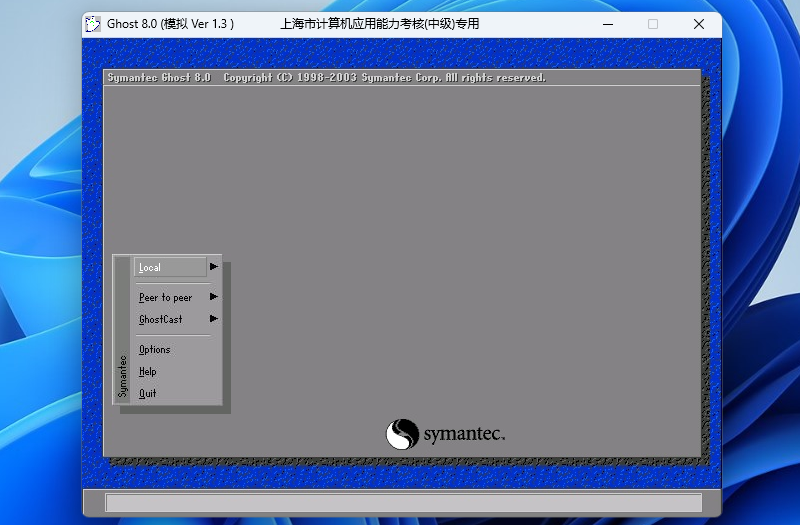This screenshot has height=525, width=800.
Task: Click the status bar field at bottom
Action: coord(404,503)
